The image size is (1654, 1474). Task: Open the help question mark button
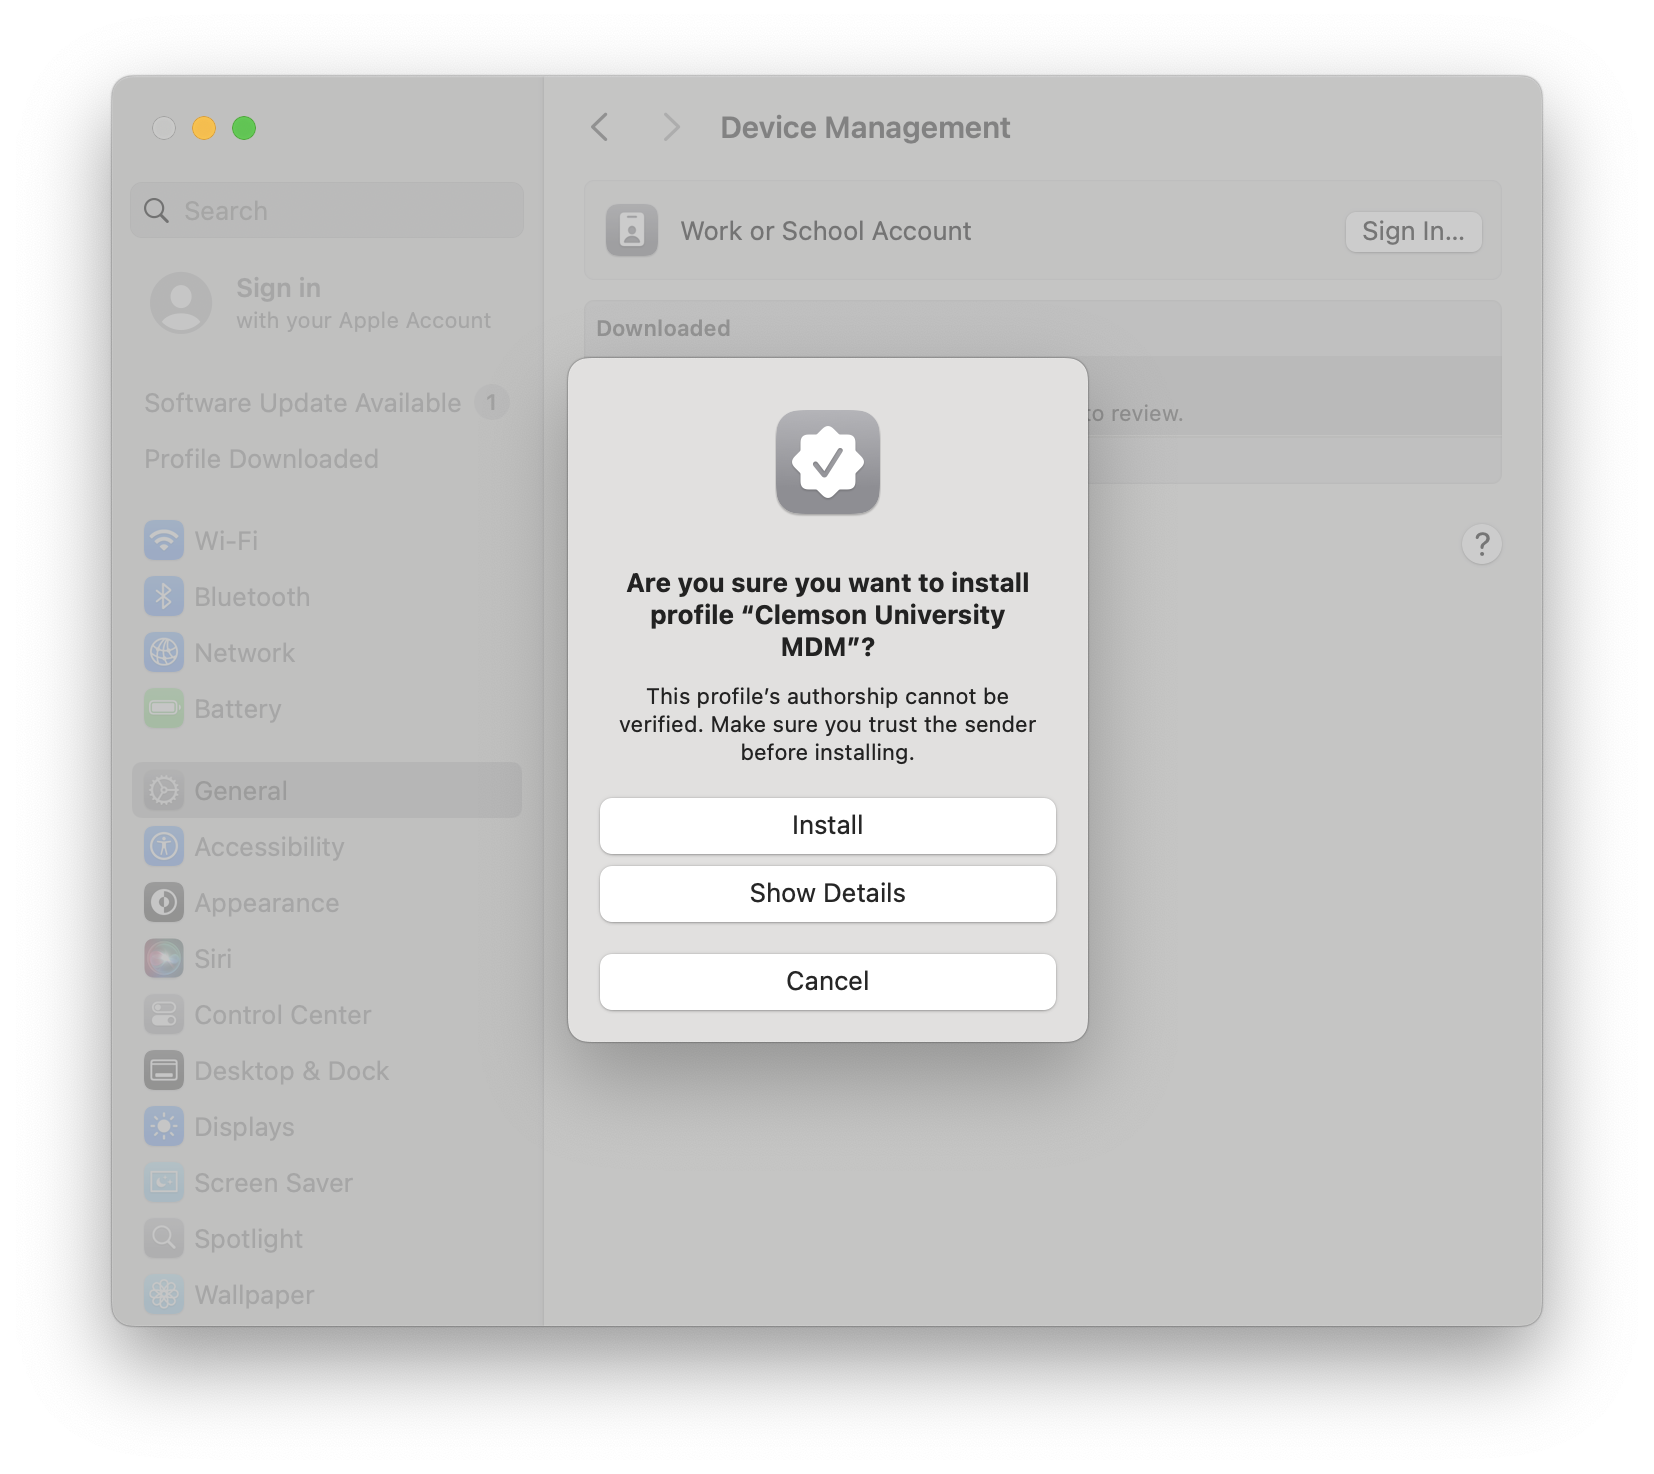[x=1482, y=544]
